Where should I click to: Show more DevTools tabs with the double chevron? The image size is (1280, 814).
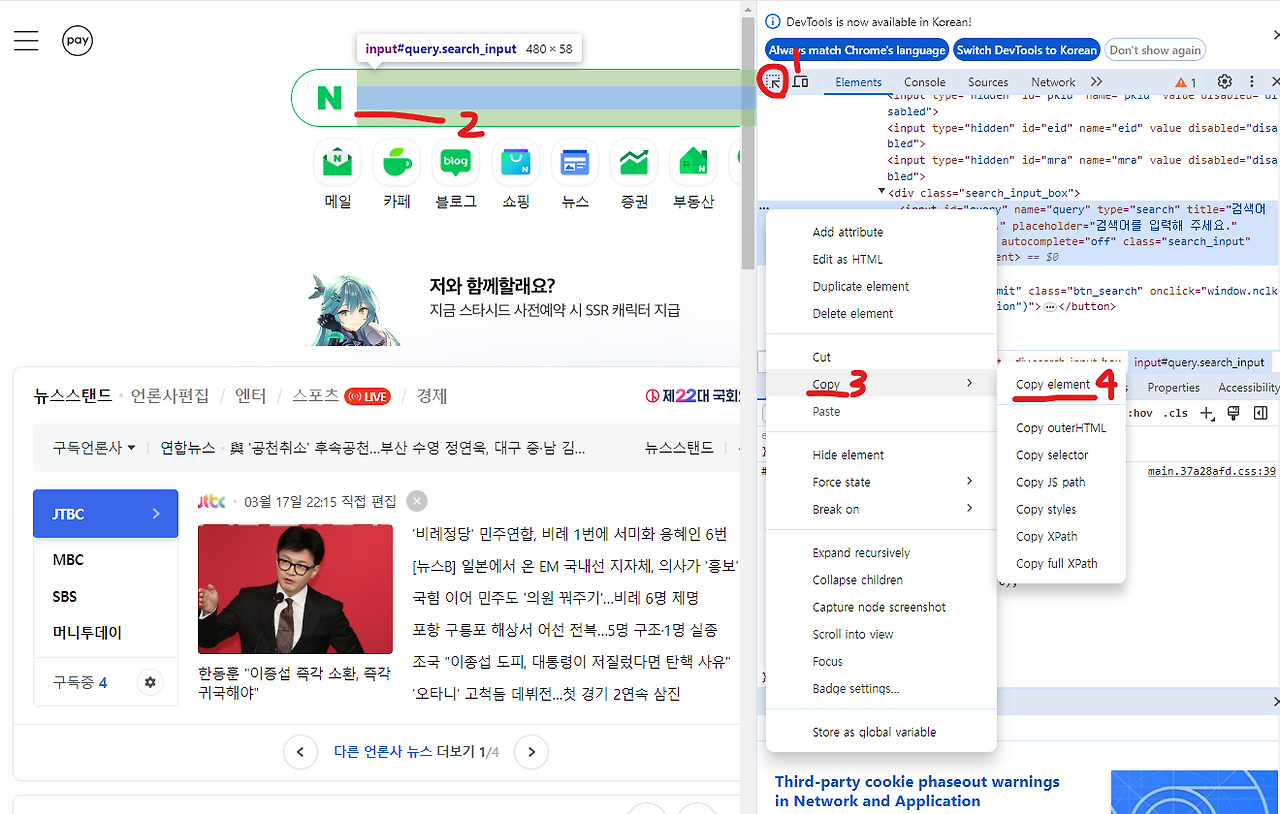[x=1097, y=82]
